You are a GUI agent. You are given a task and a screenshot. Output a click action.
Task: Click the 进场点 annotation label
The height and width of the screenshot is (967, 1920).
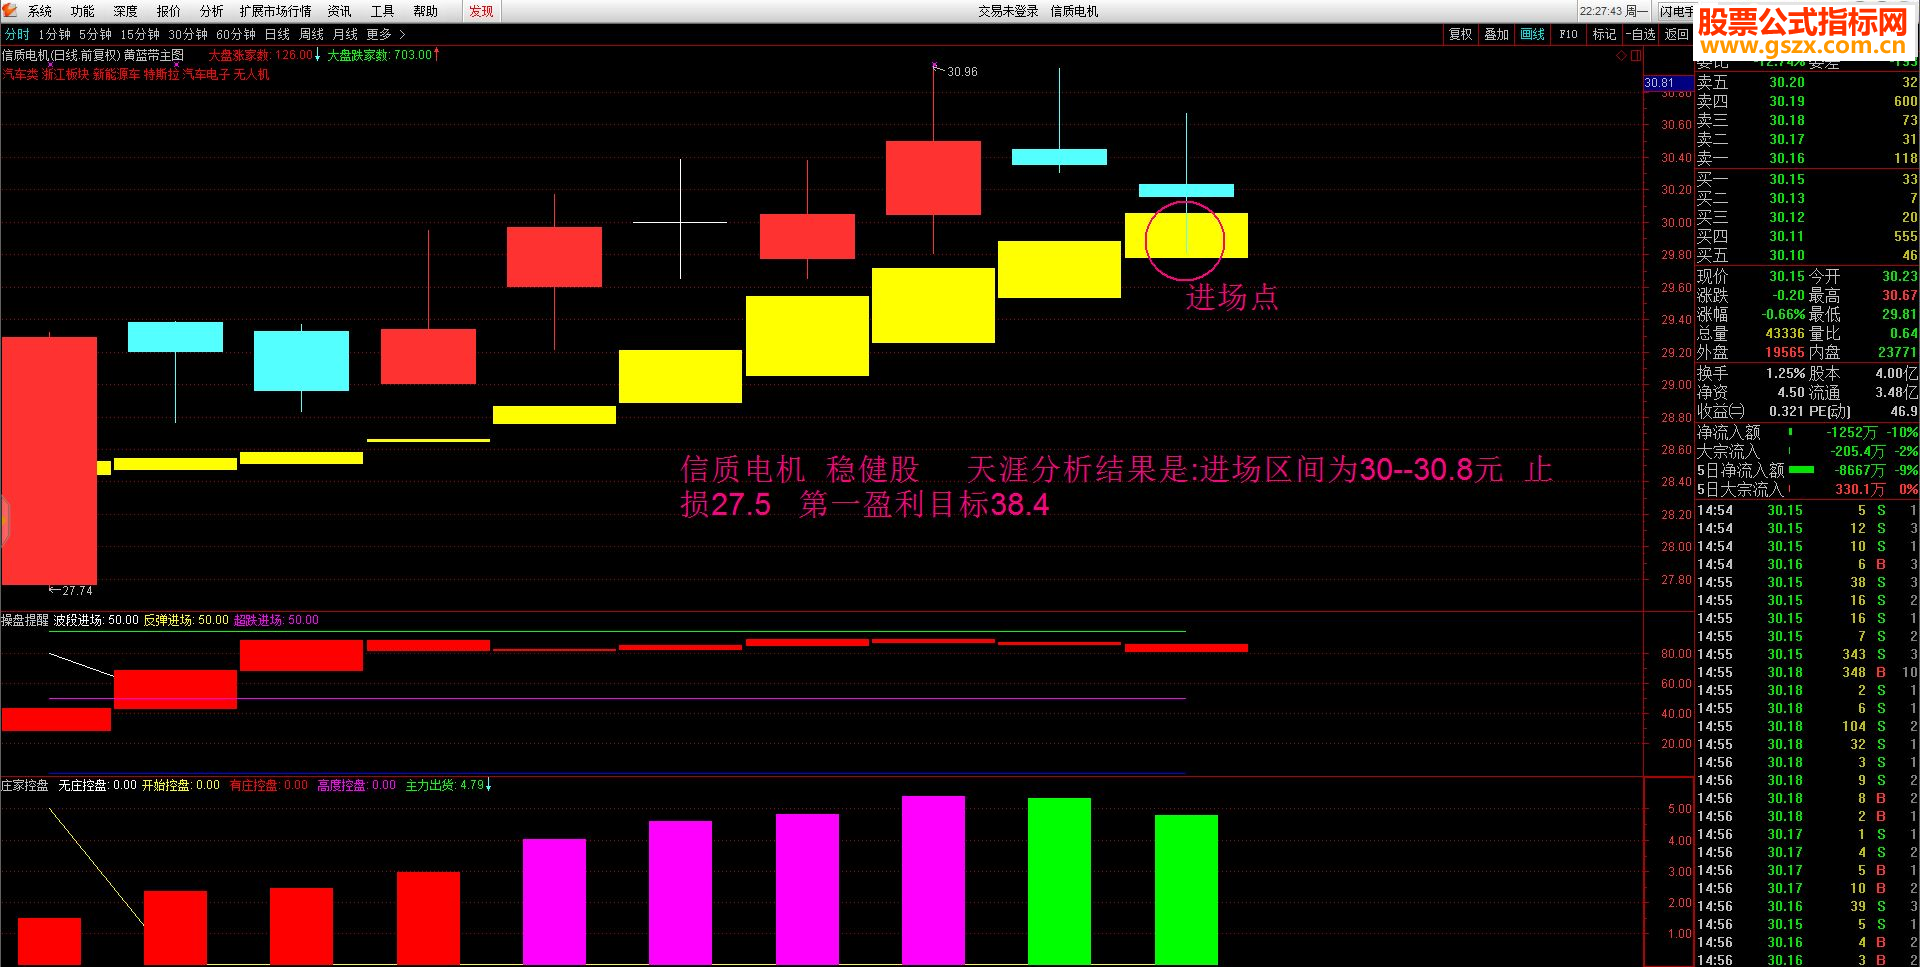pos(1232,297)
